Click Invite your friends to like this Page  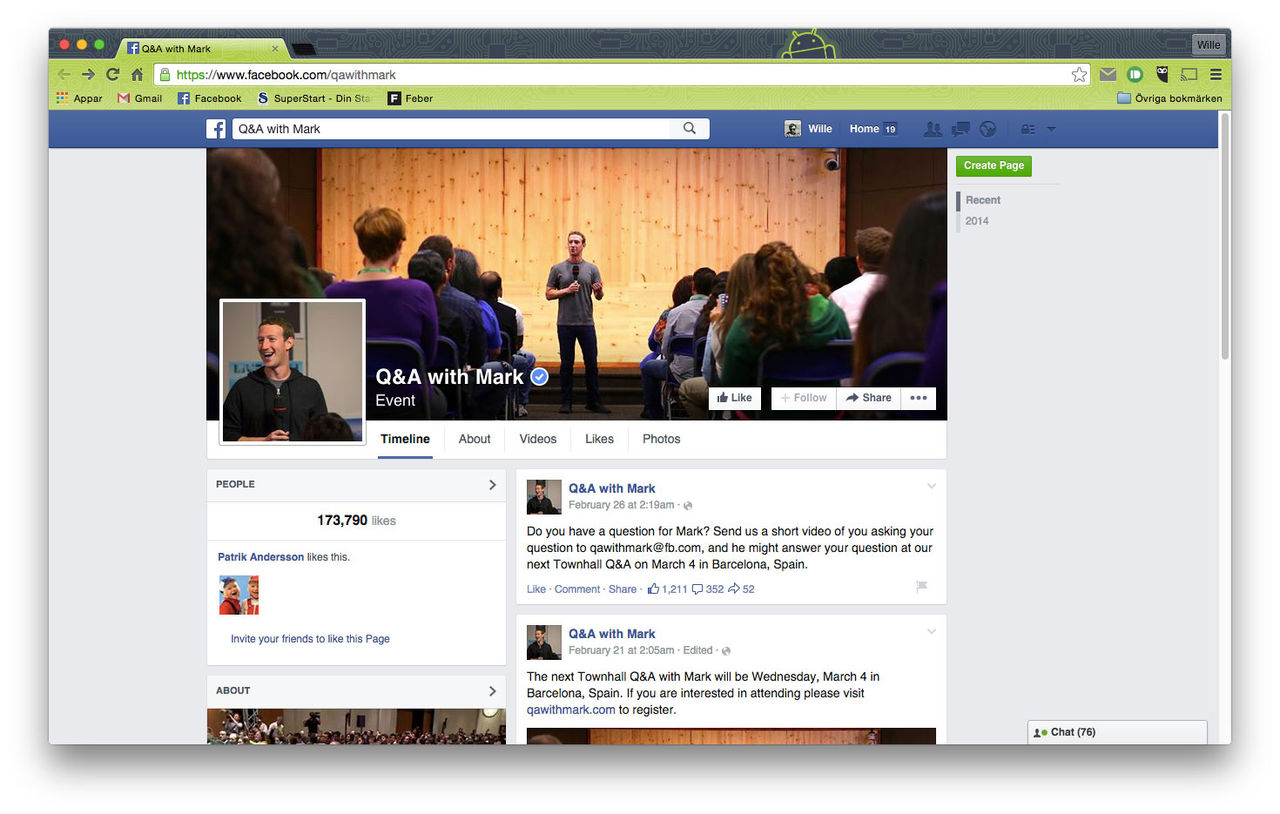click(x=310, y=639)
